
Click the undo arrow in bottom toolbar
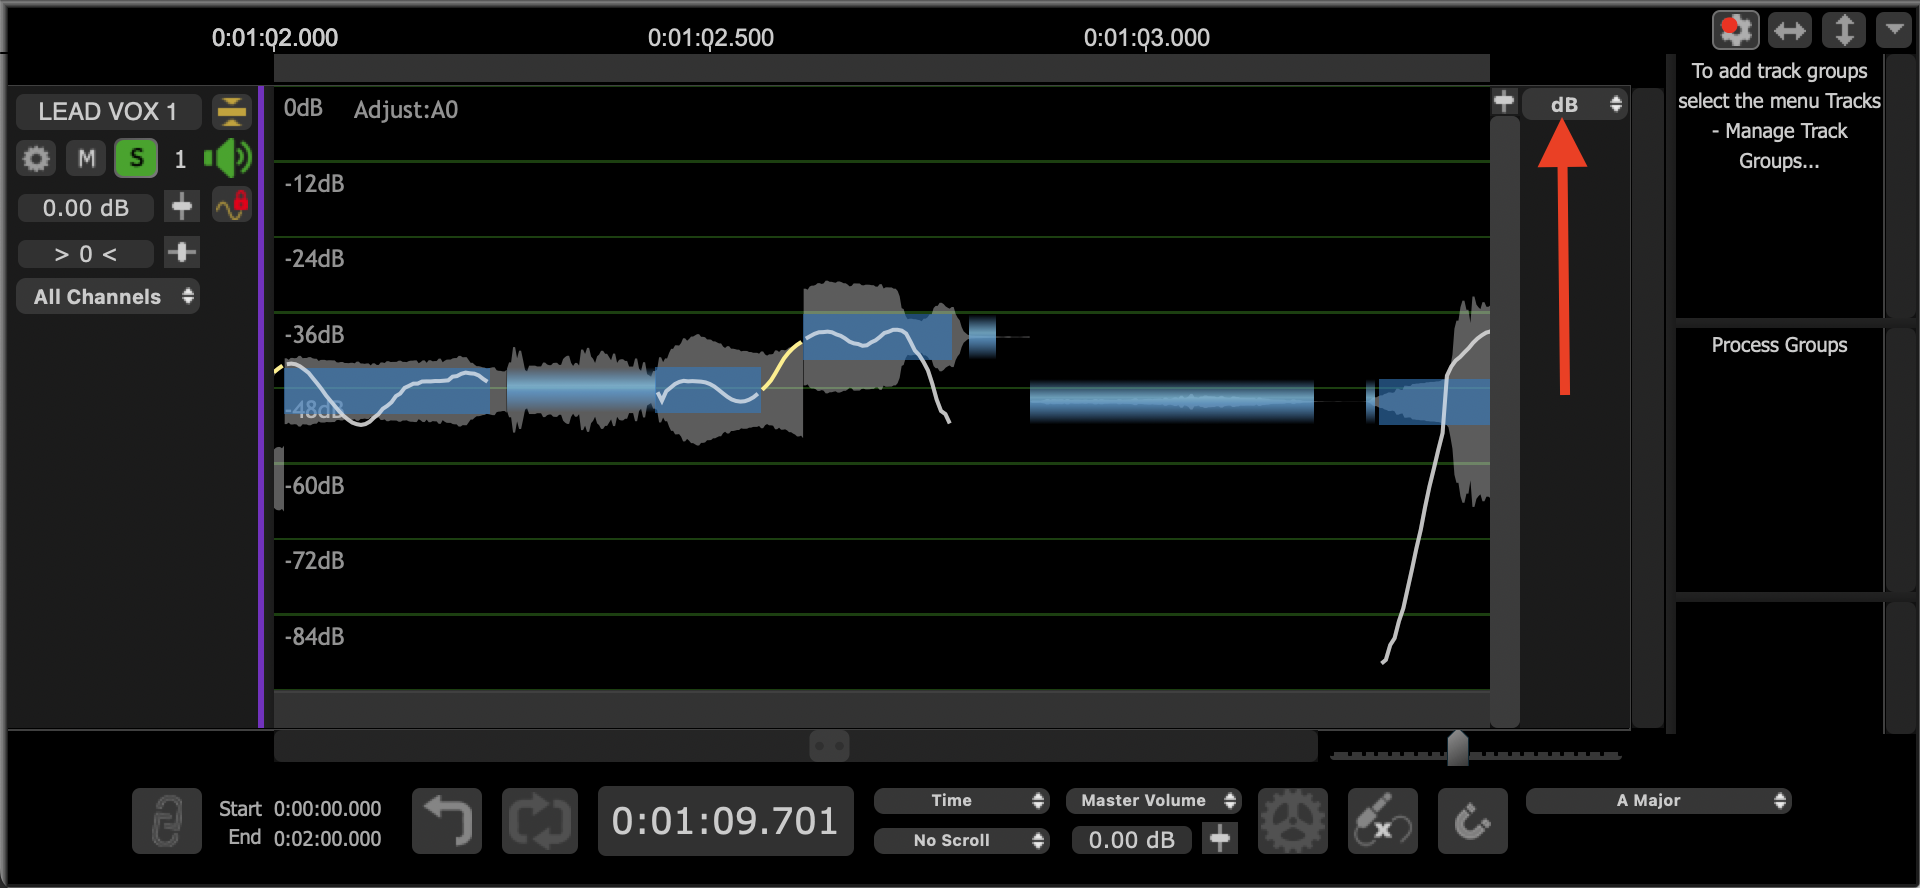point(446,821)
